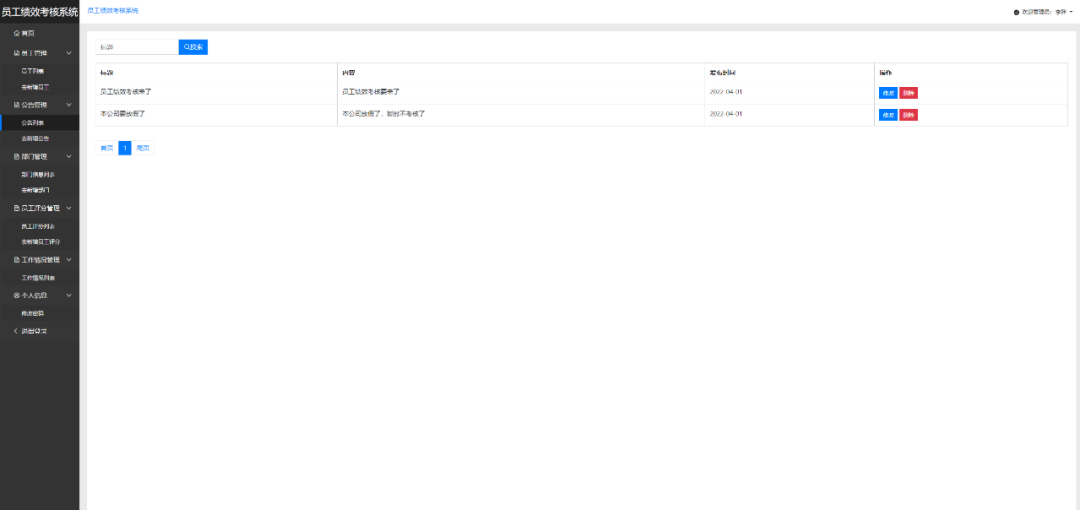
Task: Focus the 标题 search input field
Action: (x=136, y=47)
